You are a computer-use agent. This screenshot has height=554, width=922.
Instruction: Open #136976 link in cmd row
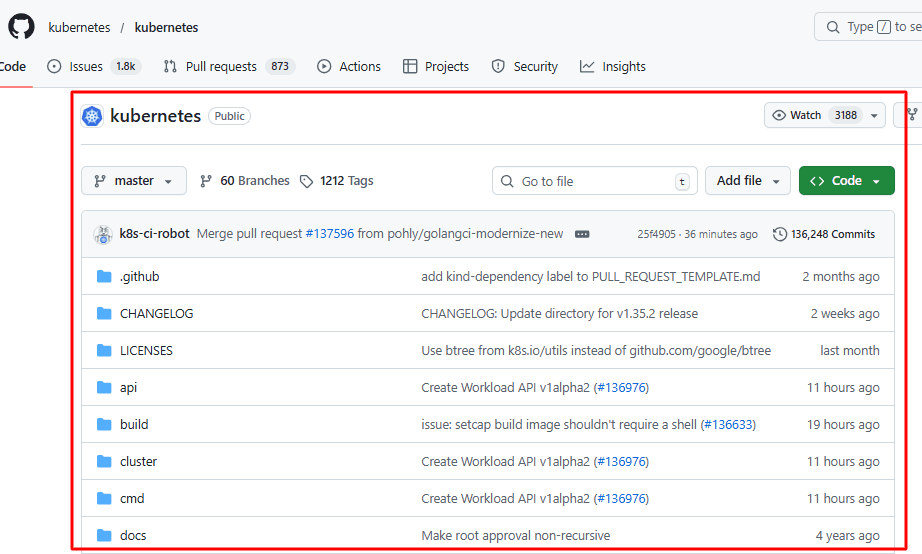622,499
